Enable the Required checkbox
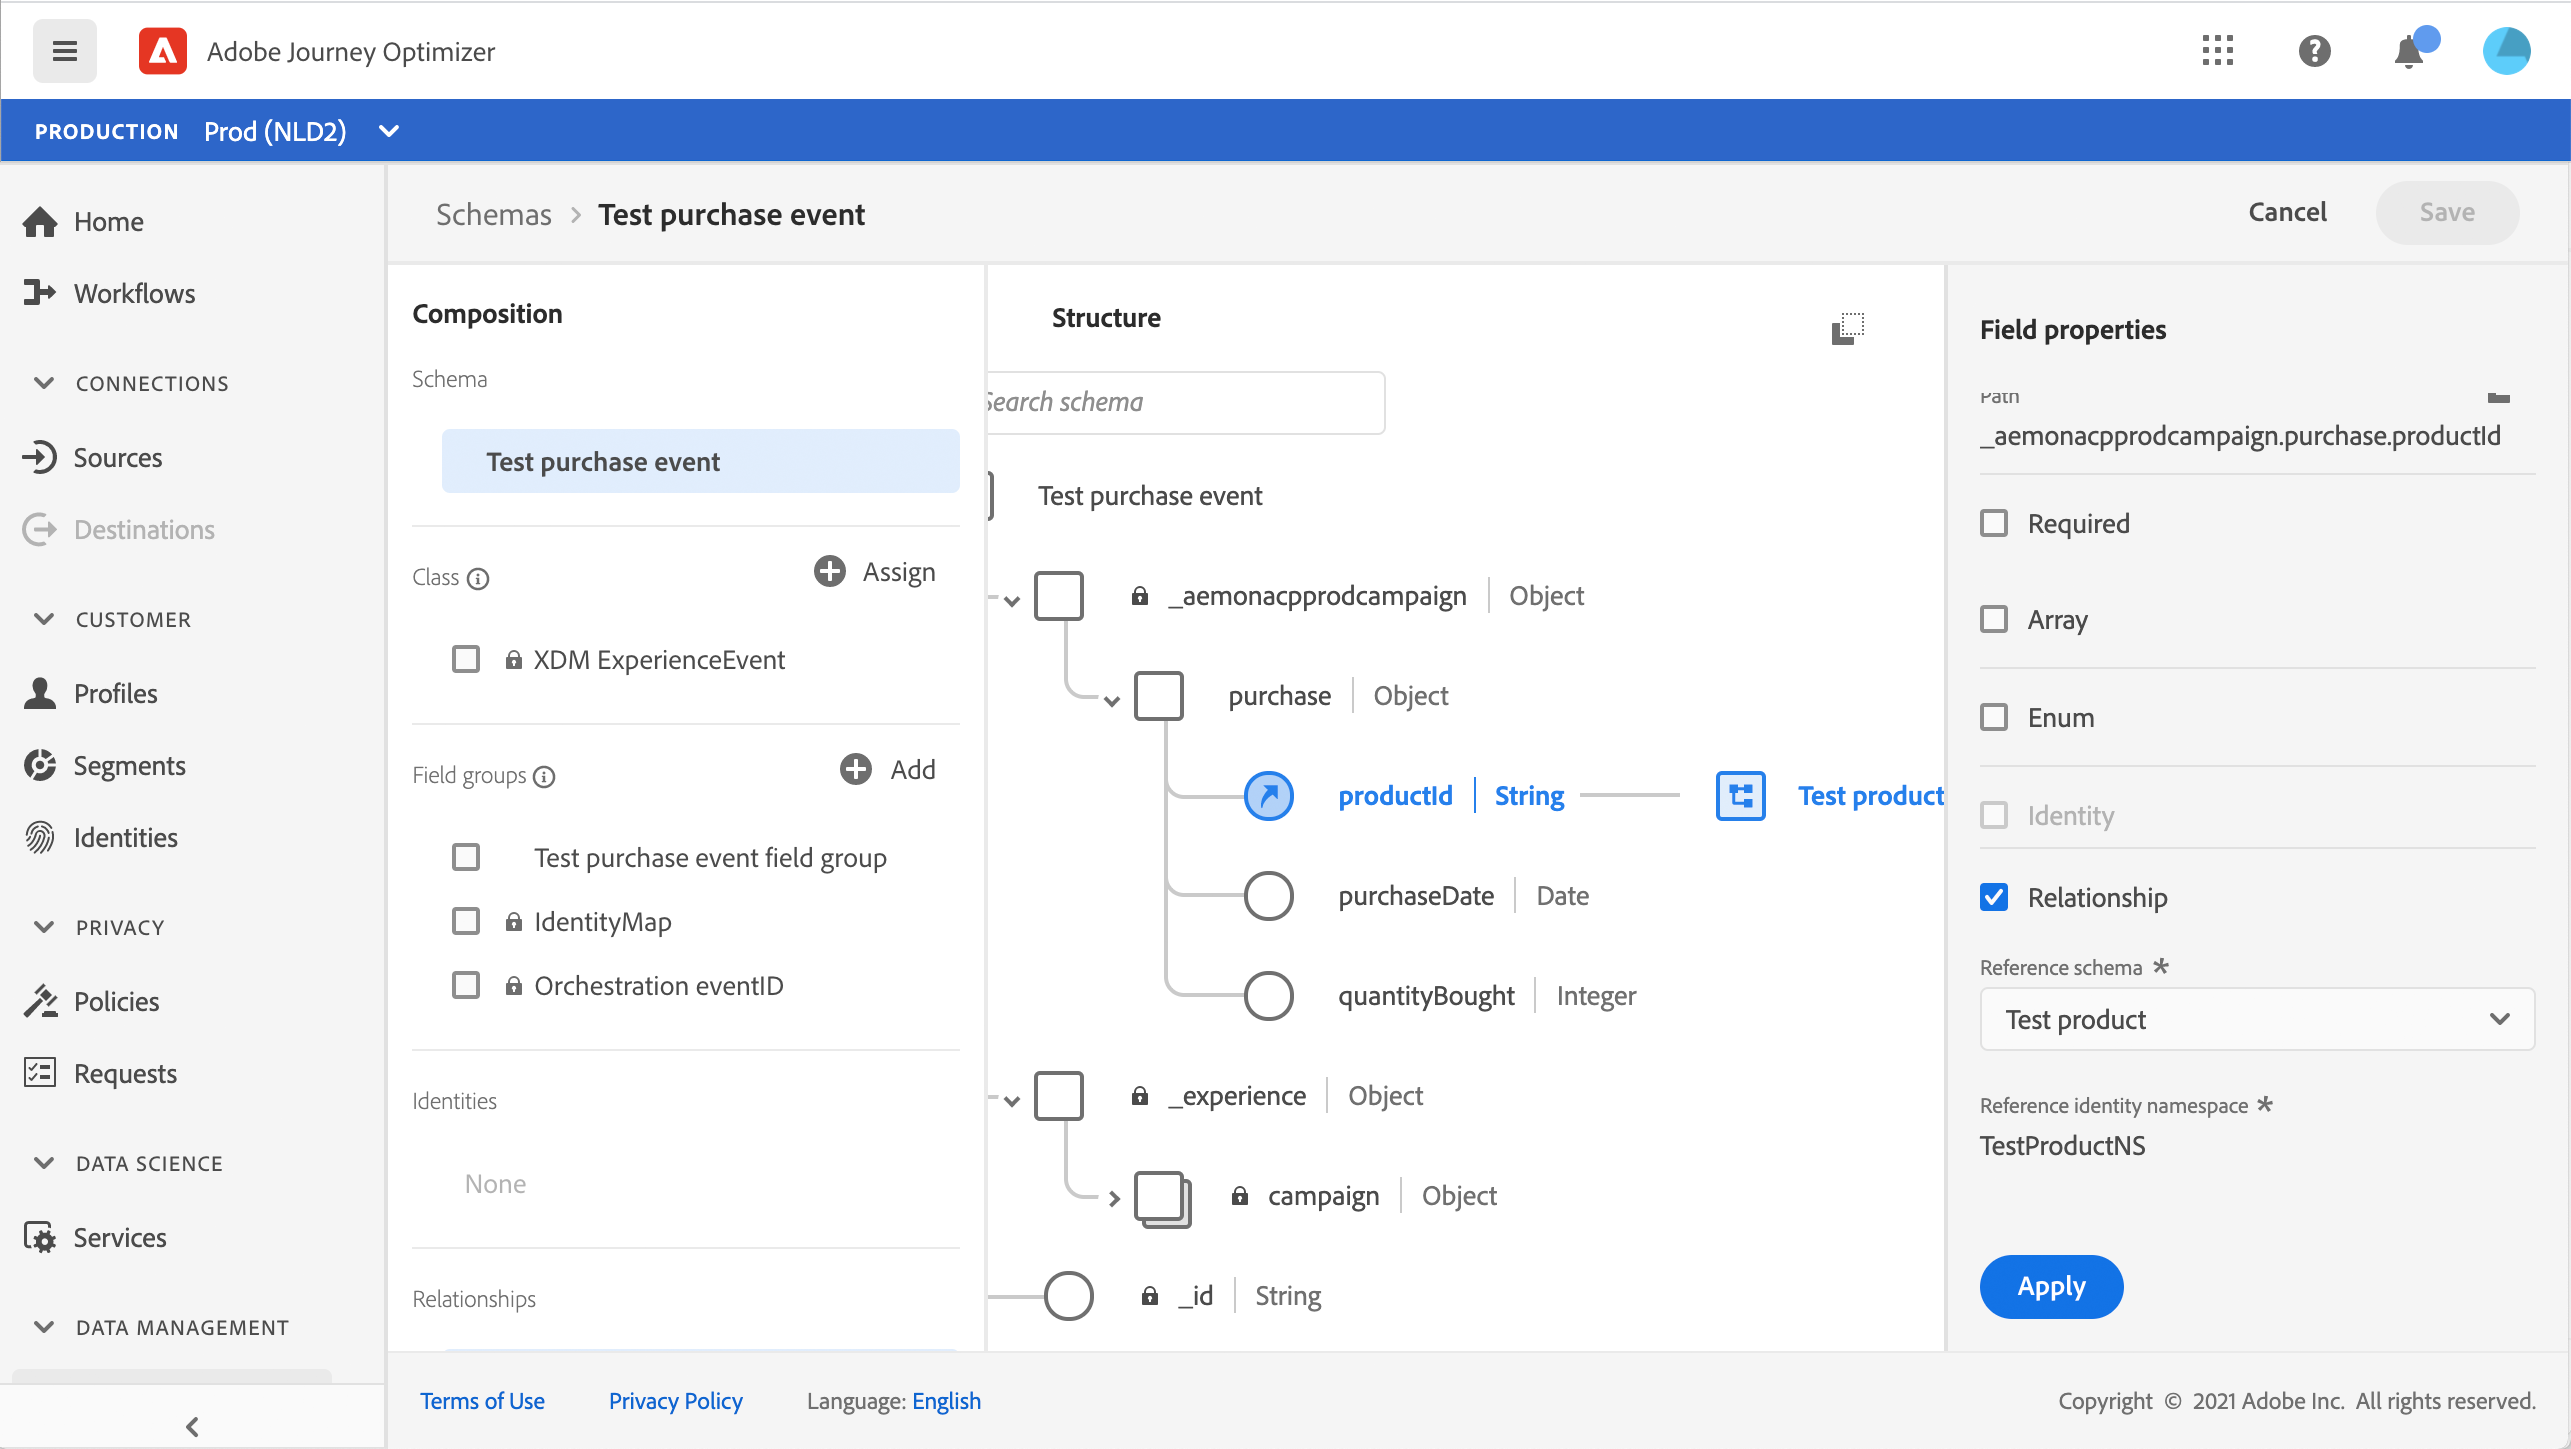Image resolution: width=2571 pixels, height=1449 pixels. [1994, 524]
